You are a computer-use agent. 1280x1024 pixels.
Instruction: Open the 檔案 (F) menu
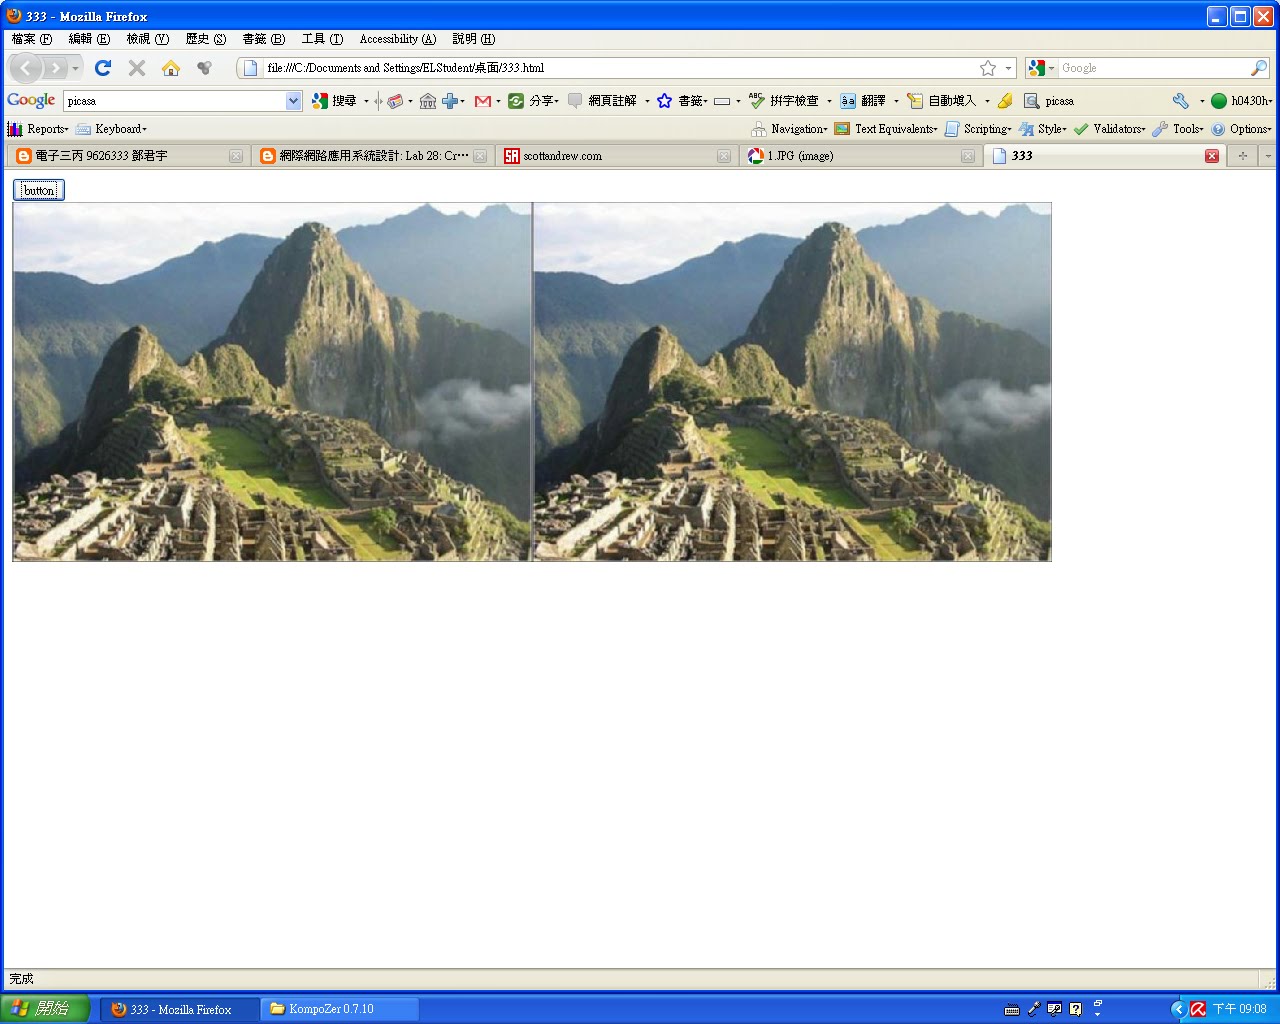[32, 39]
